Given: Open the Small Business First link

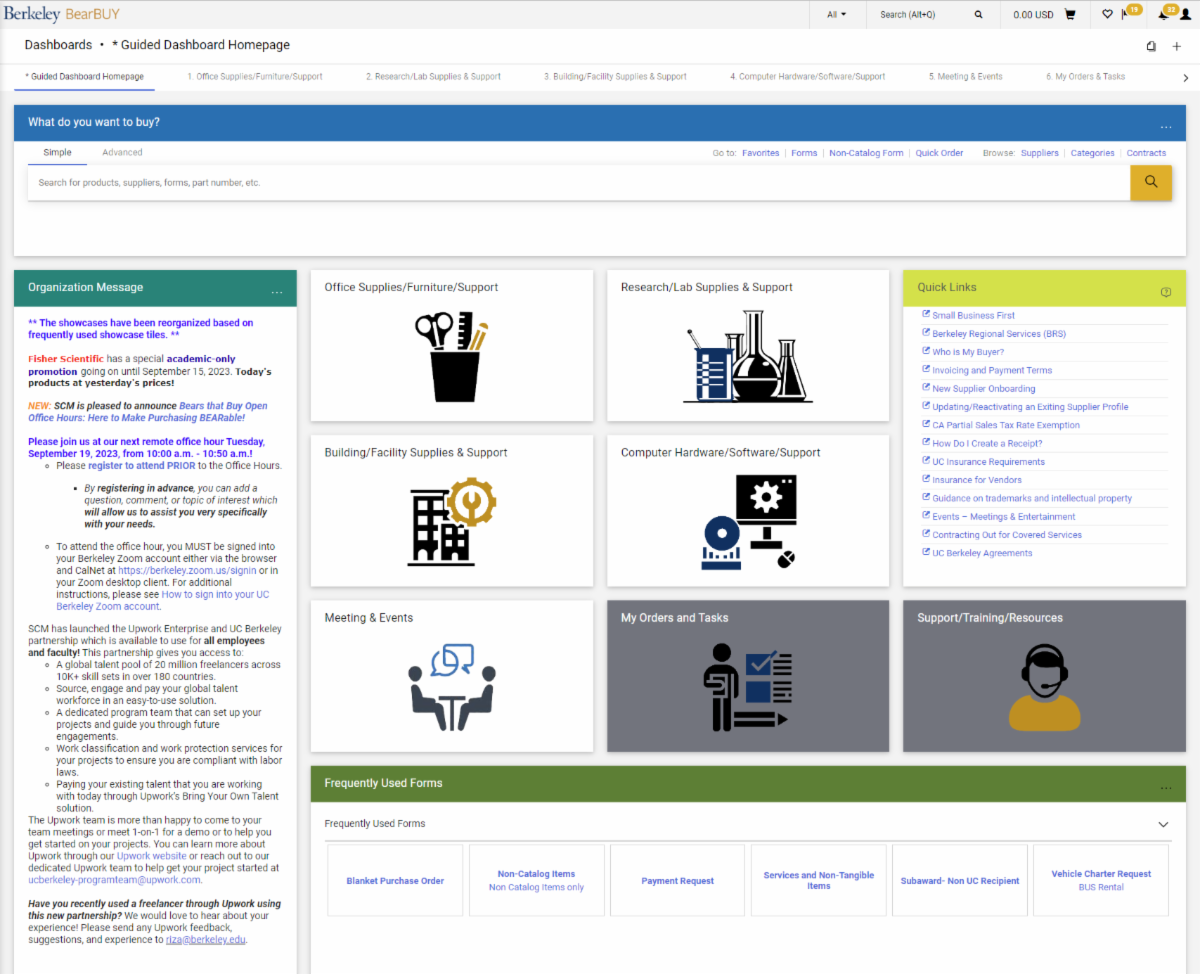Looking at the screenshot, I should [x=973, y=315].
